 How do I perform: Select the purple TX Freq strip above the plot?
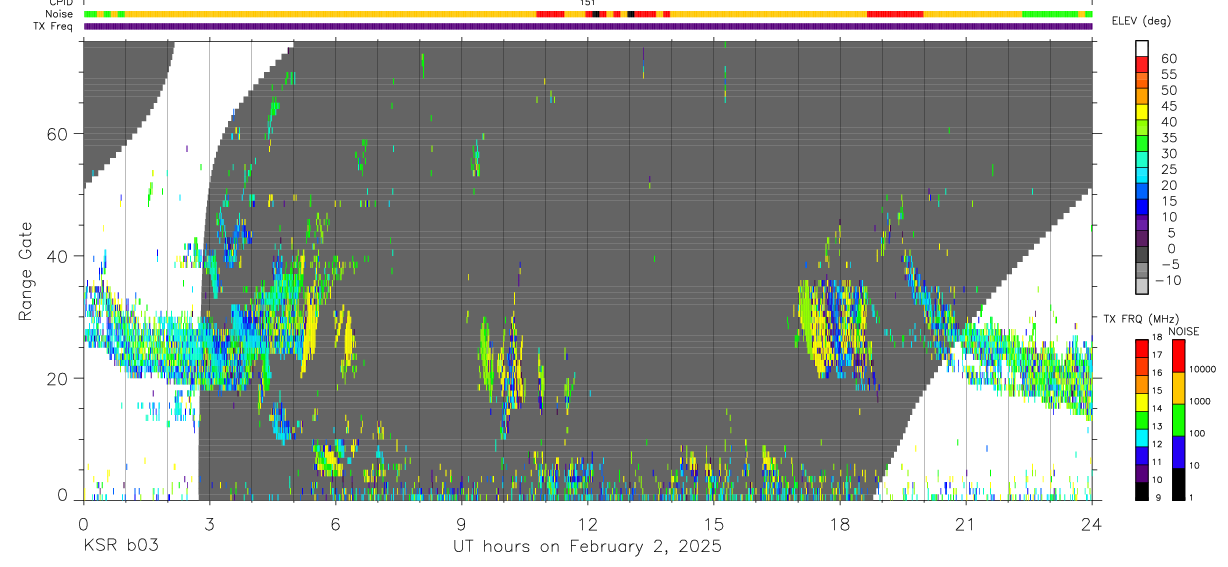point(588,26)
